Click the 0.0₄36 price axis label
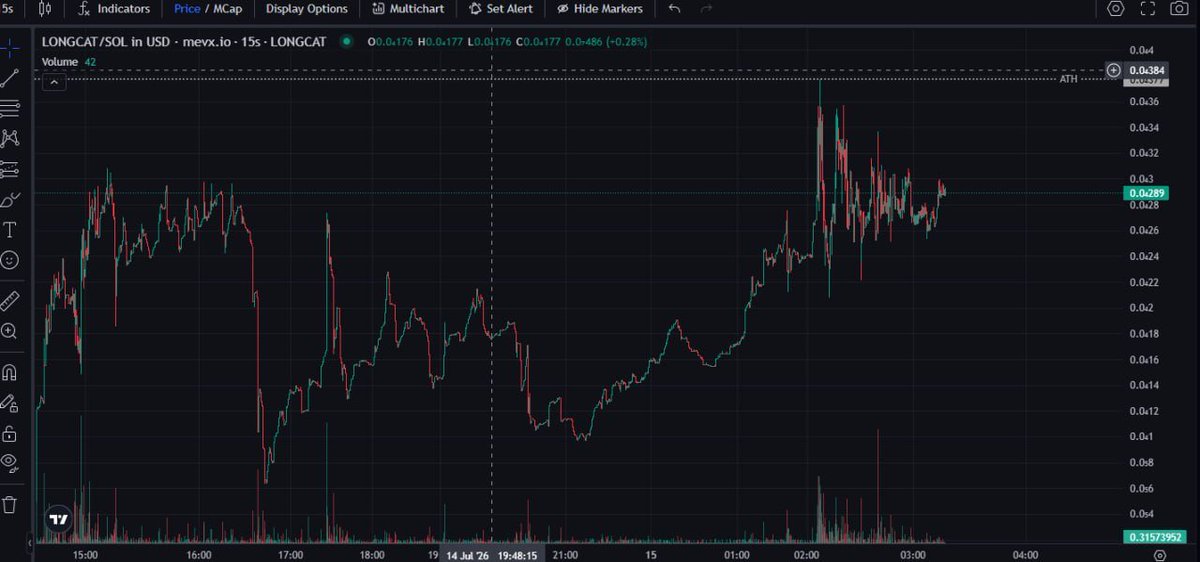This screenshot has height=562, width=1200. (x=1144, y=101)
